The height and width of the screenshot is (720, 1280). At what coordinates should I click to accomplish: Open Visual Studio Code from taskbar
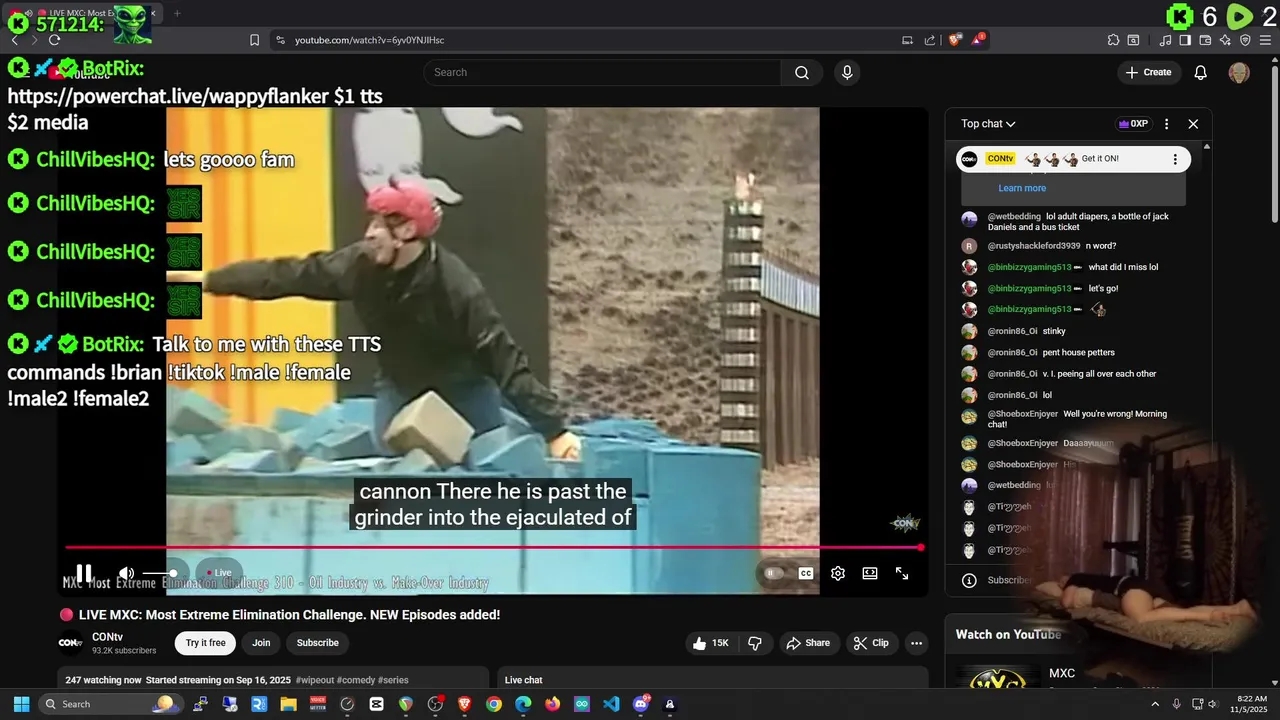(x=611, y=704)
